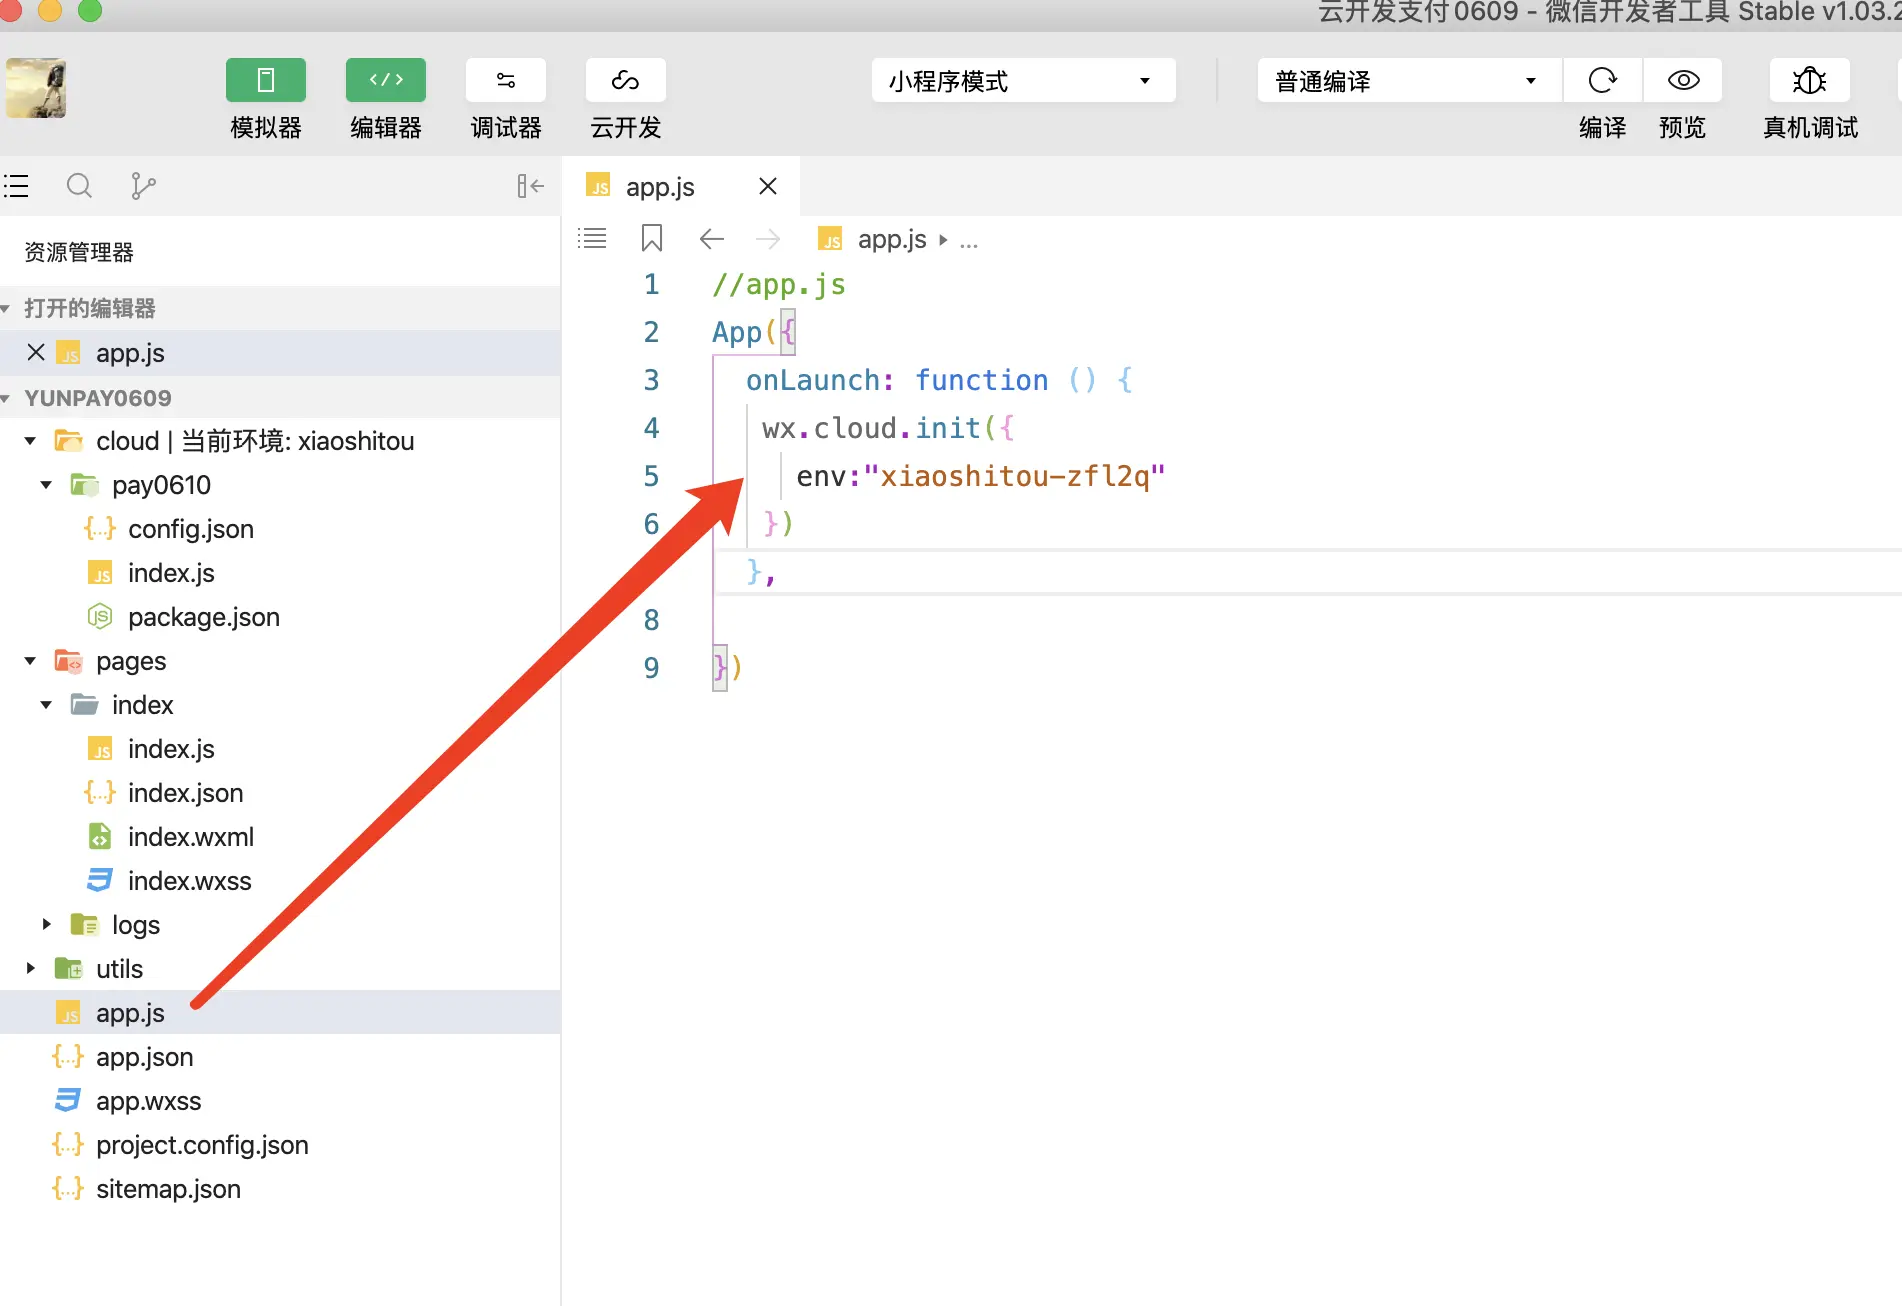1902x1306 pixels.
Task: Open app.js in project tree
Action: pyautogui.click(x=280, y=1013)
